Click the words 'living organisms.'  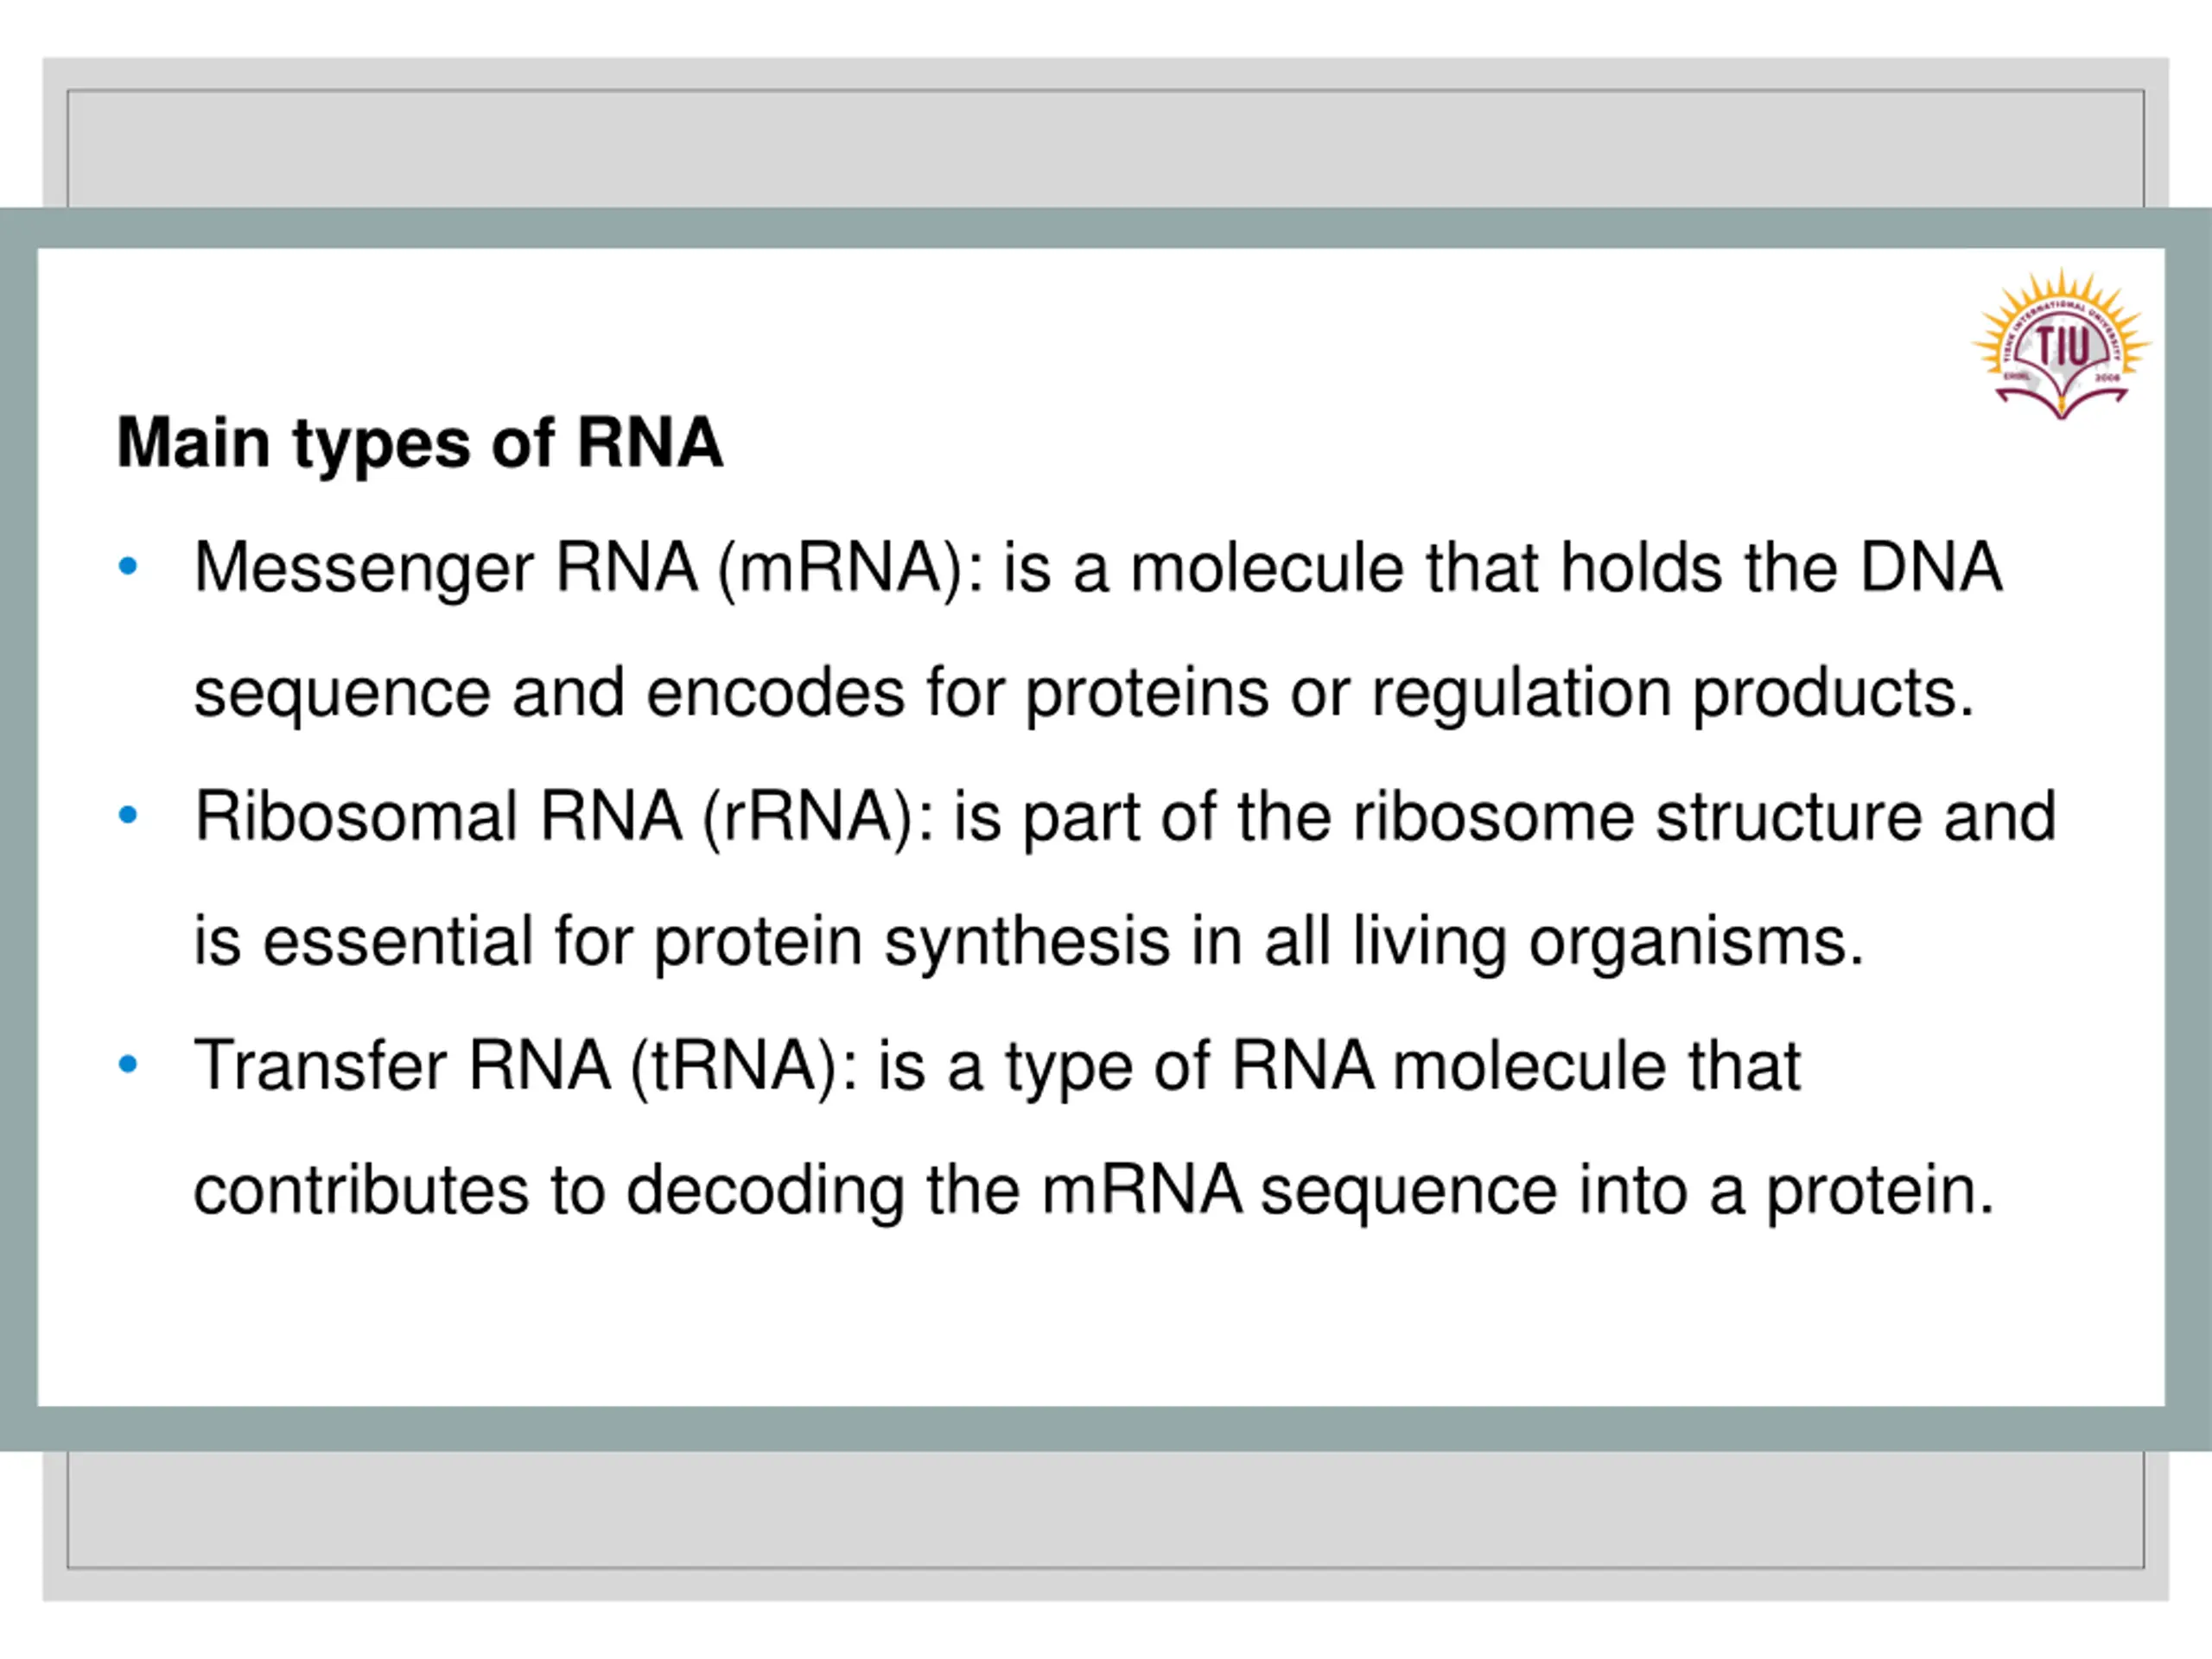[x=1609, y=942]
